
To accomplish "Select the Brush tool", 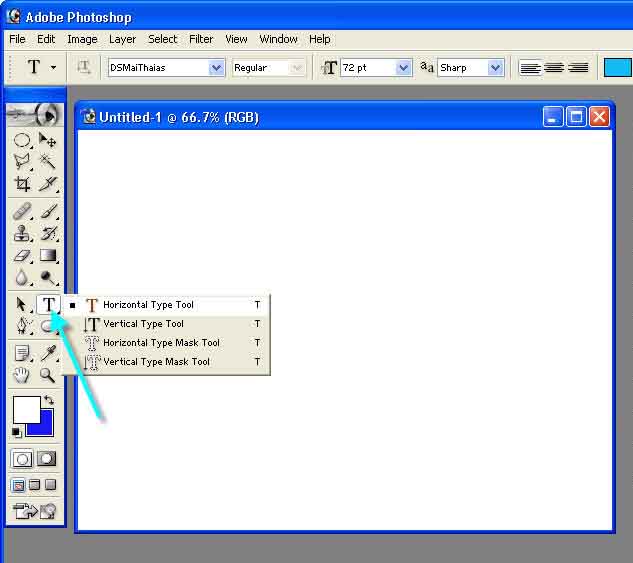I will 48,211.
